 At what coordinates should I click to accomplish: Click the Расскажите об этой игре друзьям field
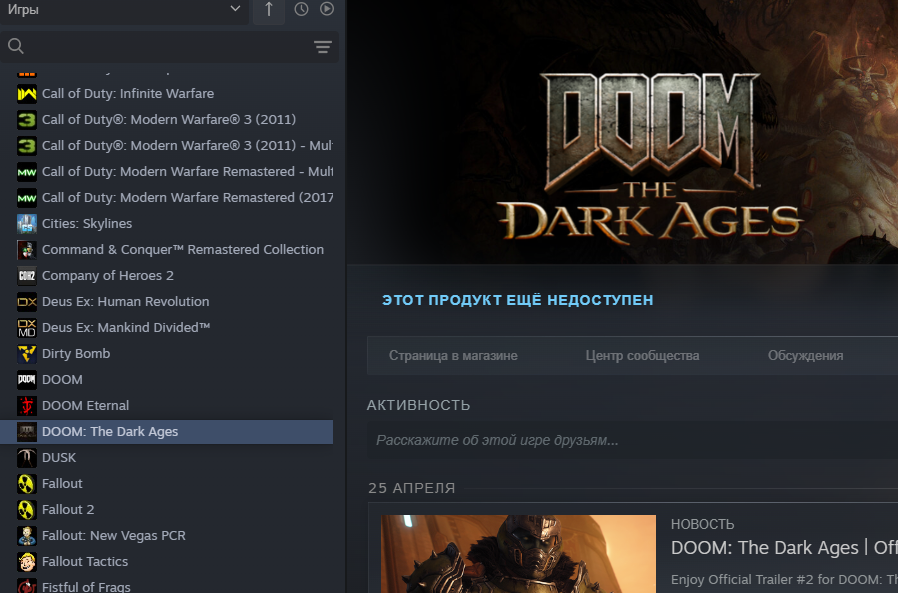[632, 440]
